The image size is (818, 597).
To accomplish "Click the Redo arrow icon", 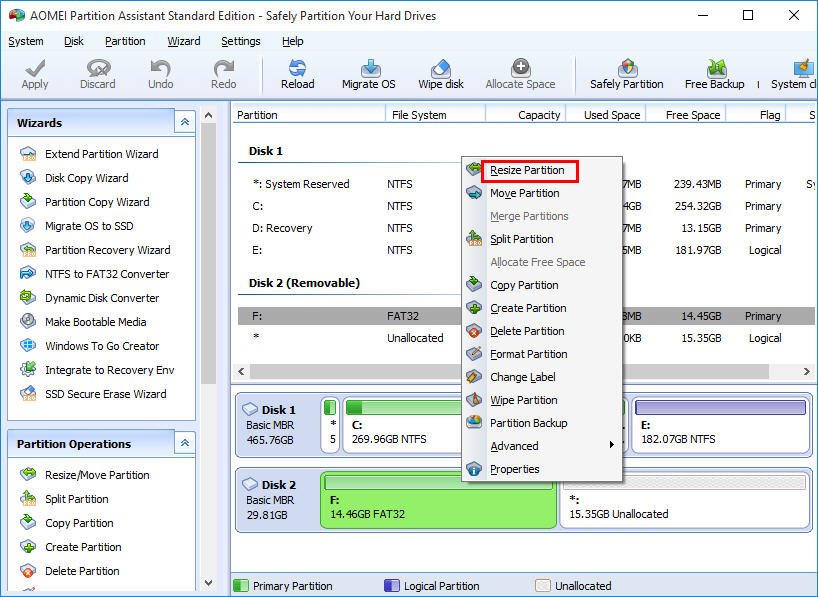I will [x=223, y=68].
